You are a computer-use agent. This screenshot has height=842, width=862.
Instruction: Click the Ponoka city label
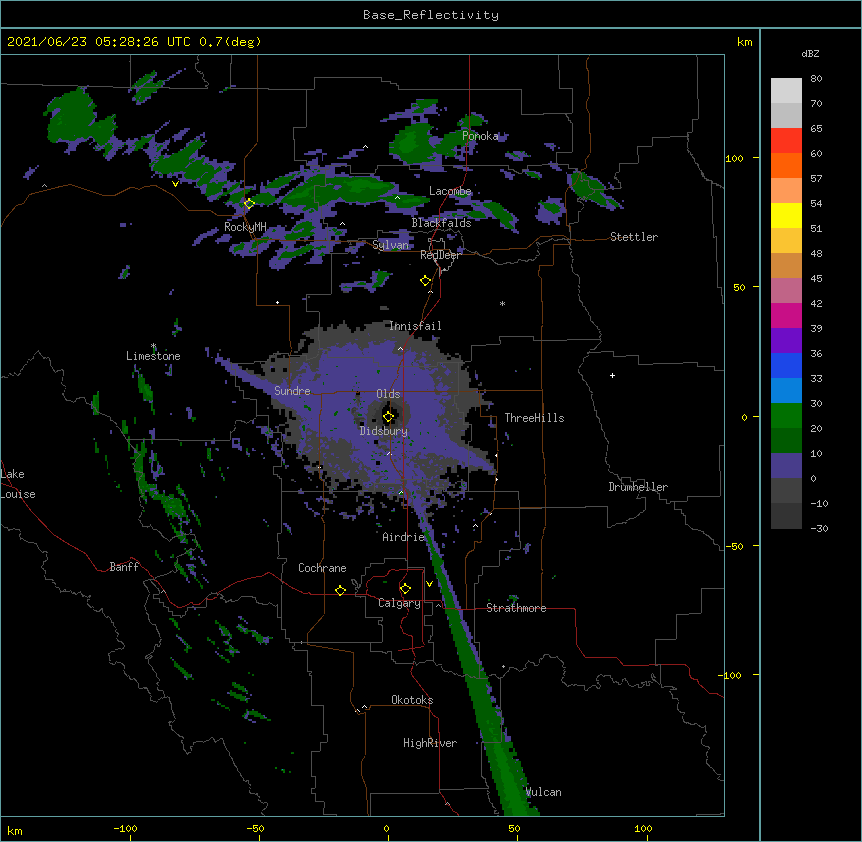[x=480, y=136]
